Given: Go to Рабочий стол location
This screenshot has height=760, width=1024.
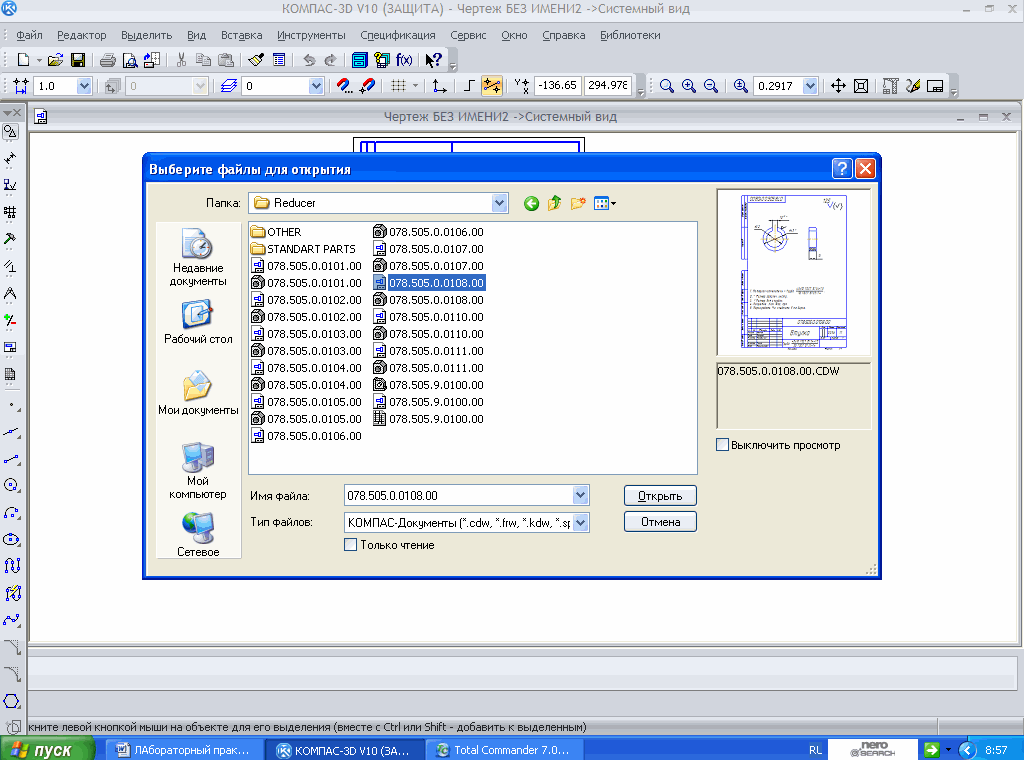Looking at the screenshot, I should [x=198, y=322].
